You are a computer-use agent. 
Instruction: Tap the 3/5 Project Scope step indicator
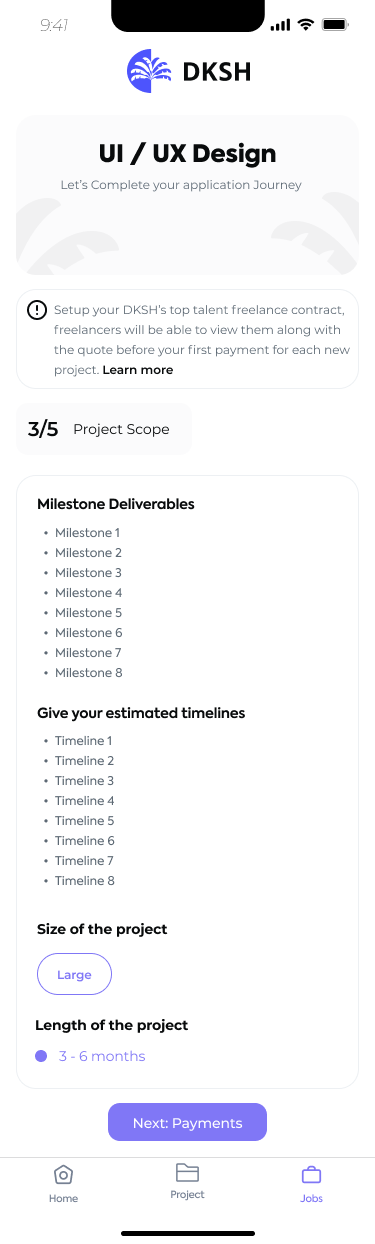104,429
